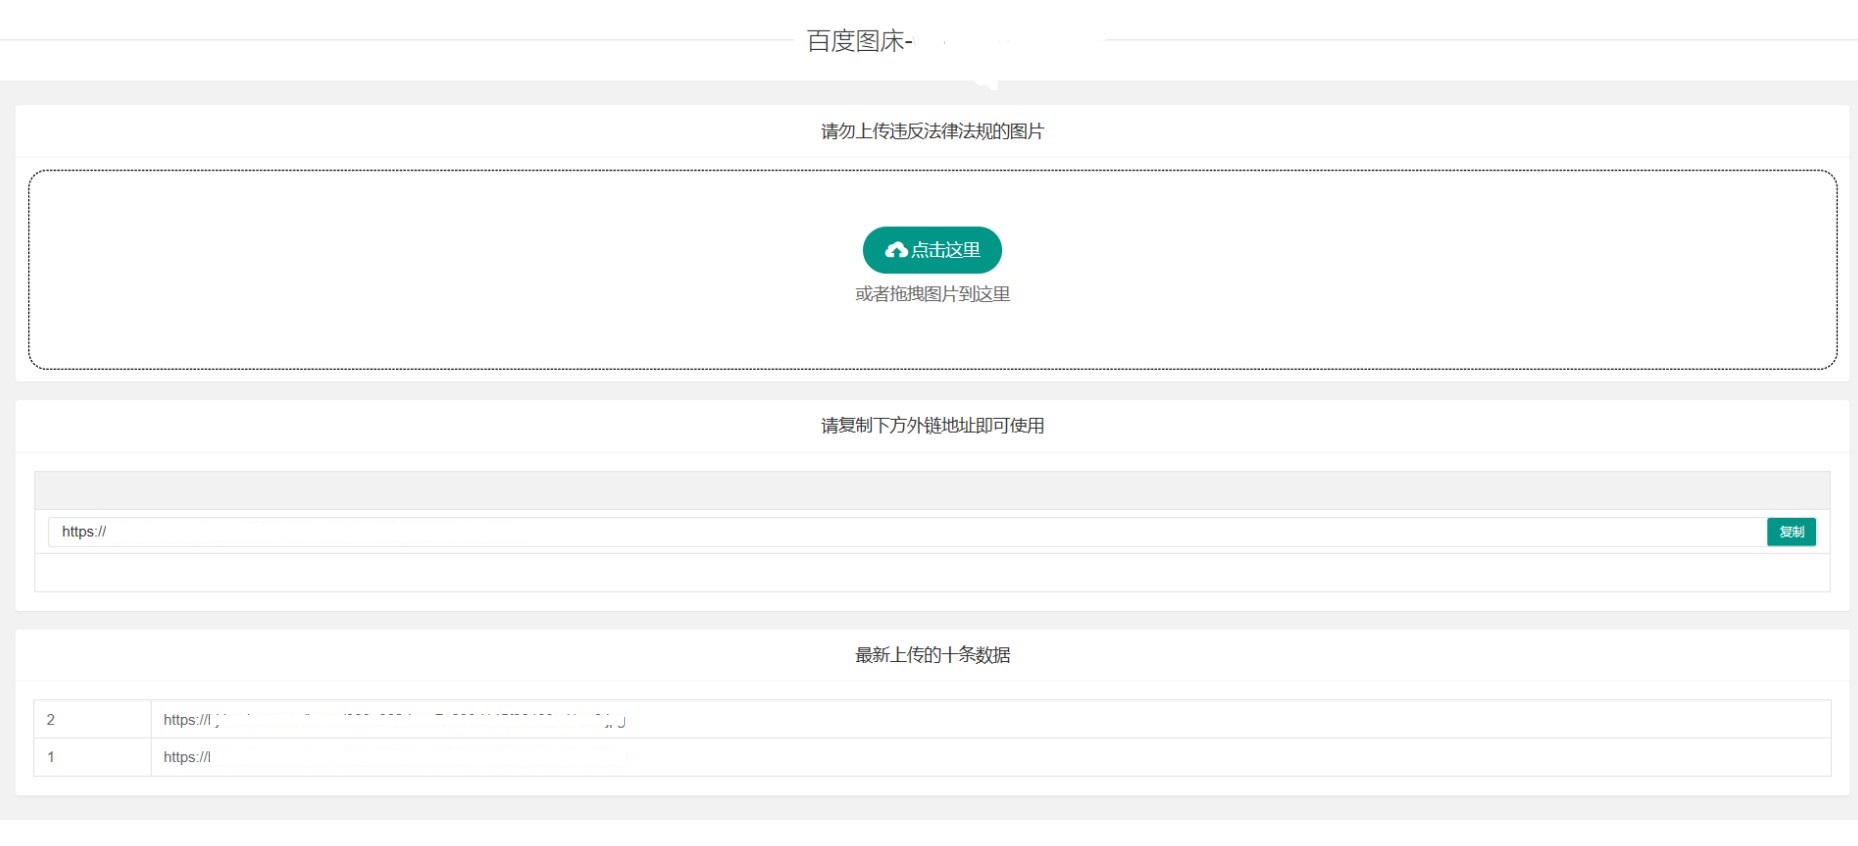
Task: Click the cloud upload icon in 点击这里
Action: tap(896, 250)
